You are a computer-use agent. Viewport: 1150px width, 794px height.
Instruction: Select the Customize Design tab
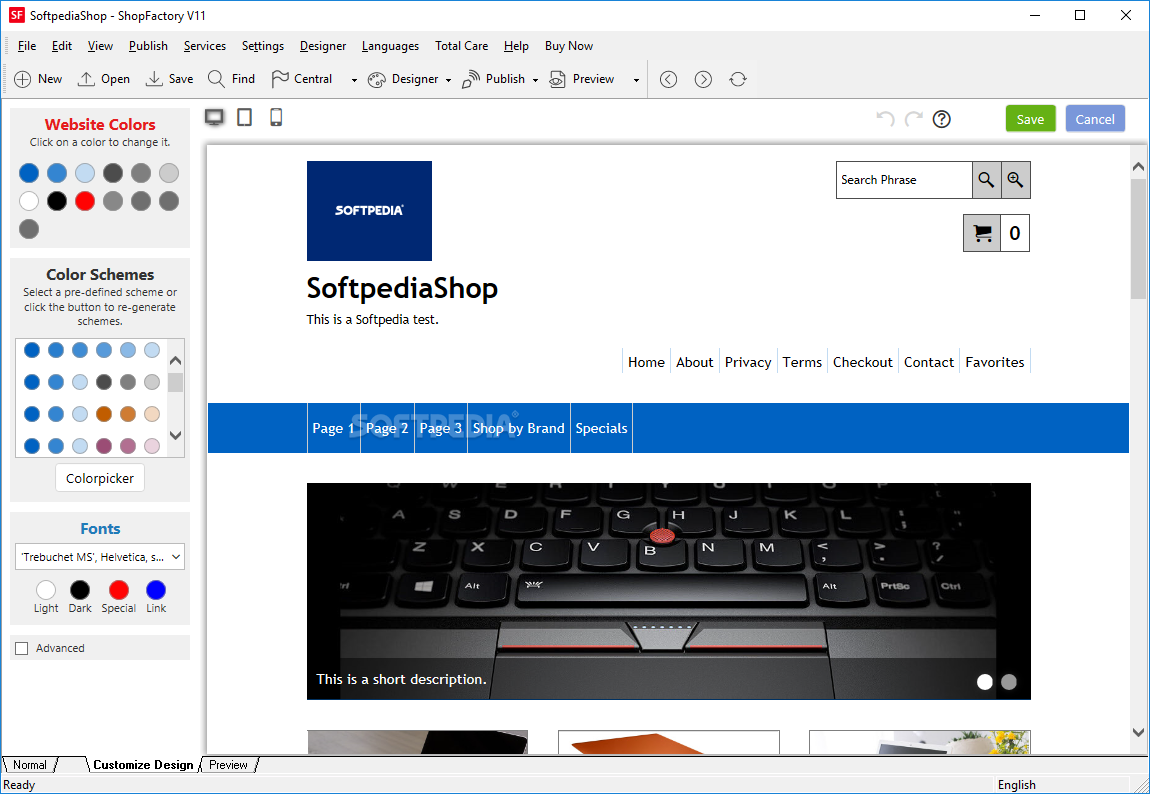(x=143, y=765)
